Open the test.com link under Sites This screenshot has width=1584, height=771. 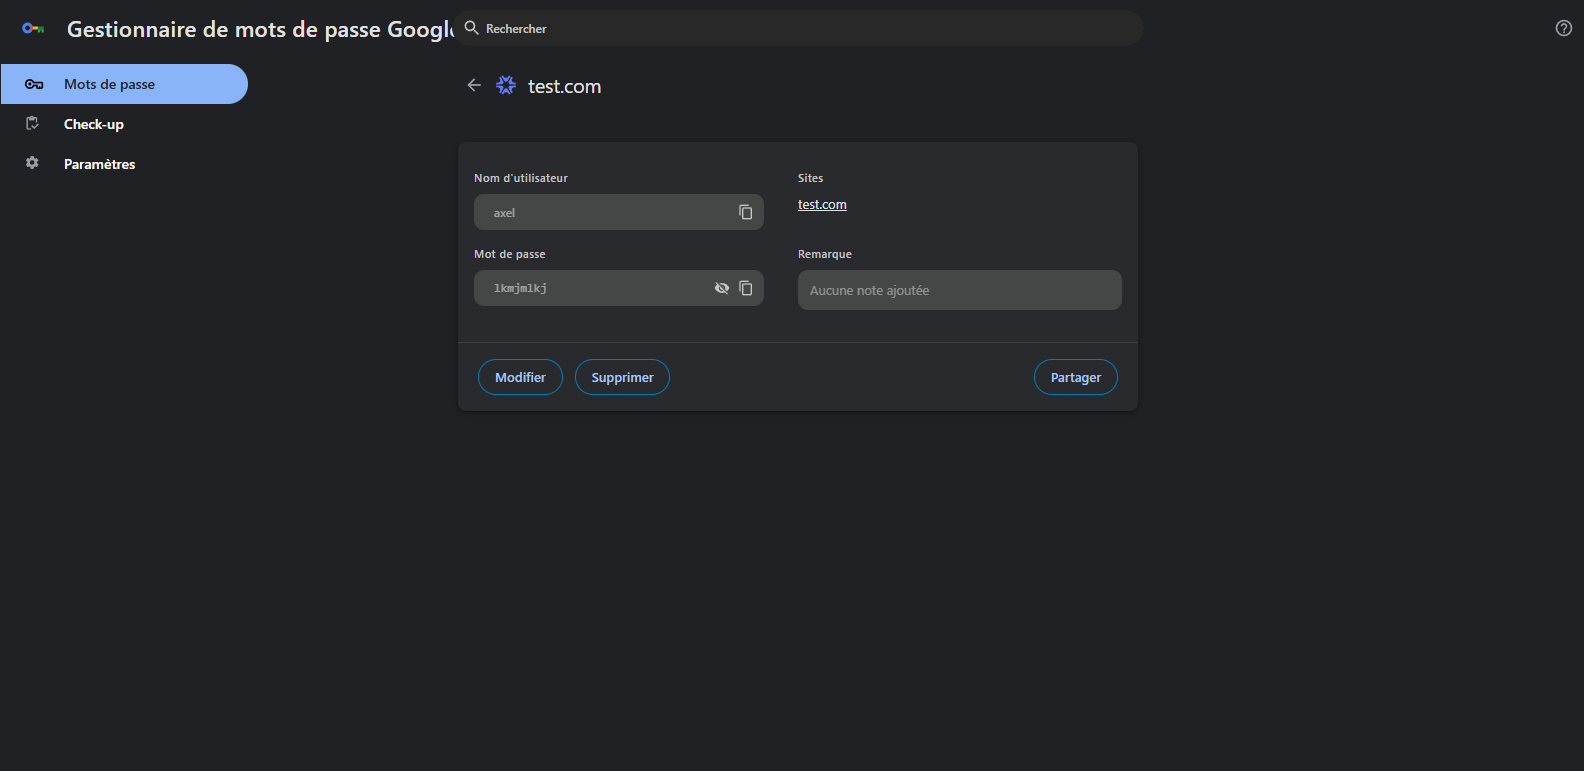pyautogui.click(x=822, y=205)
